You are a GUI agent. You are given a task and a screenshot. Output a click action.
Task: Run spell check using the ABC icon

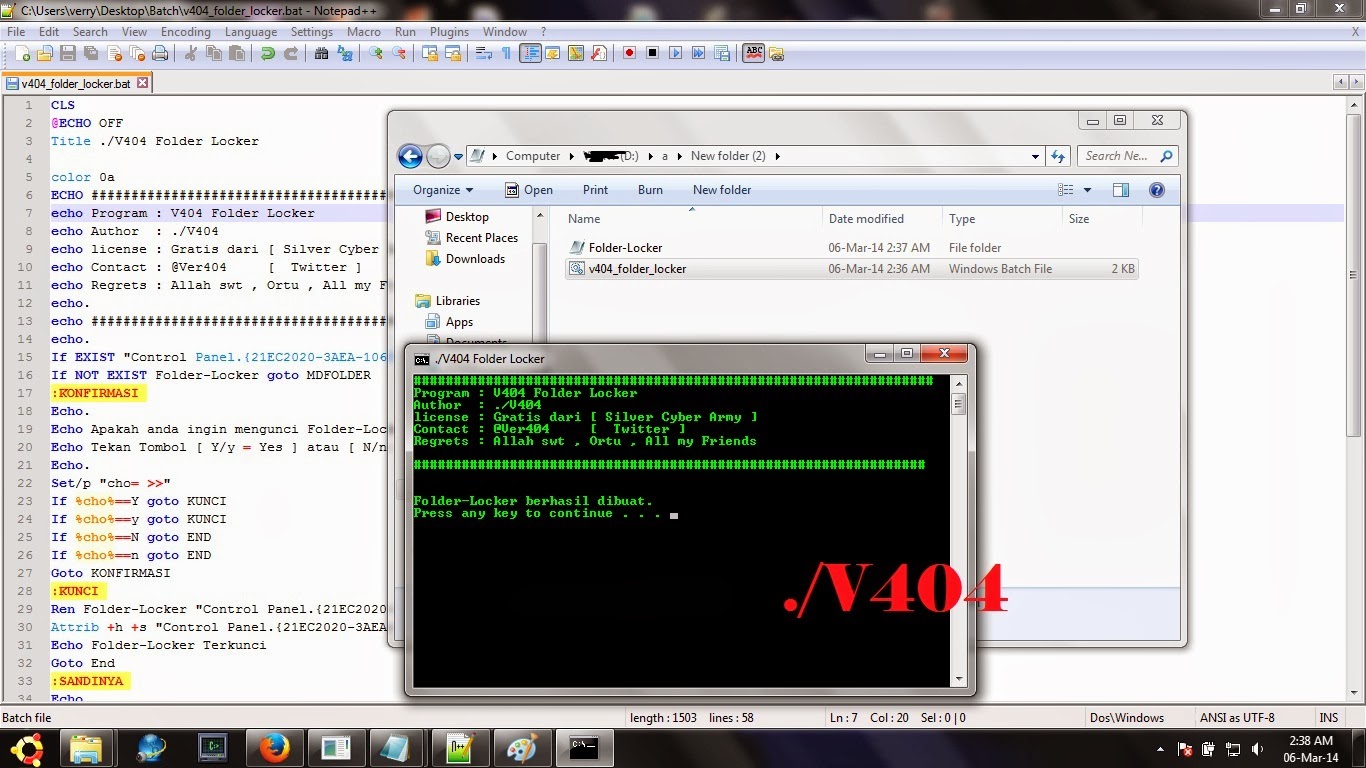point(754,53)
